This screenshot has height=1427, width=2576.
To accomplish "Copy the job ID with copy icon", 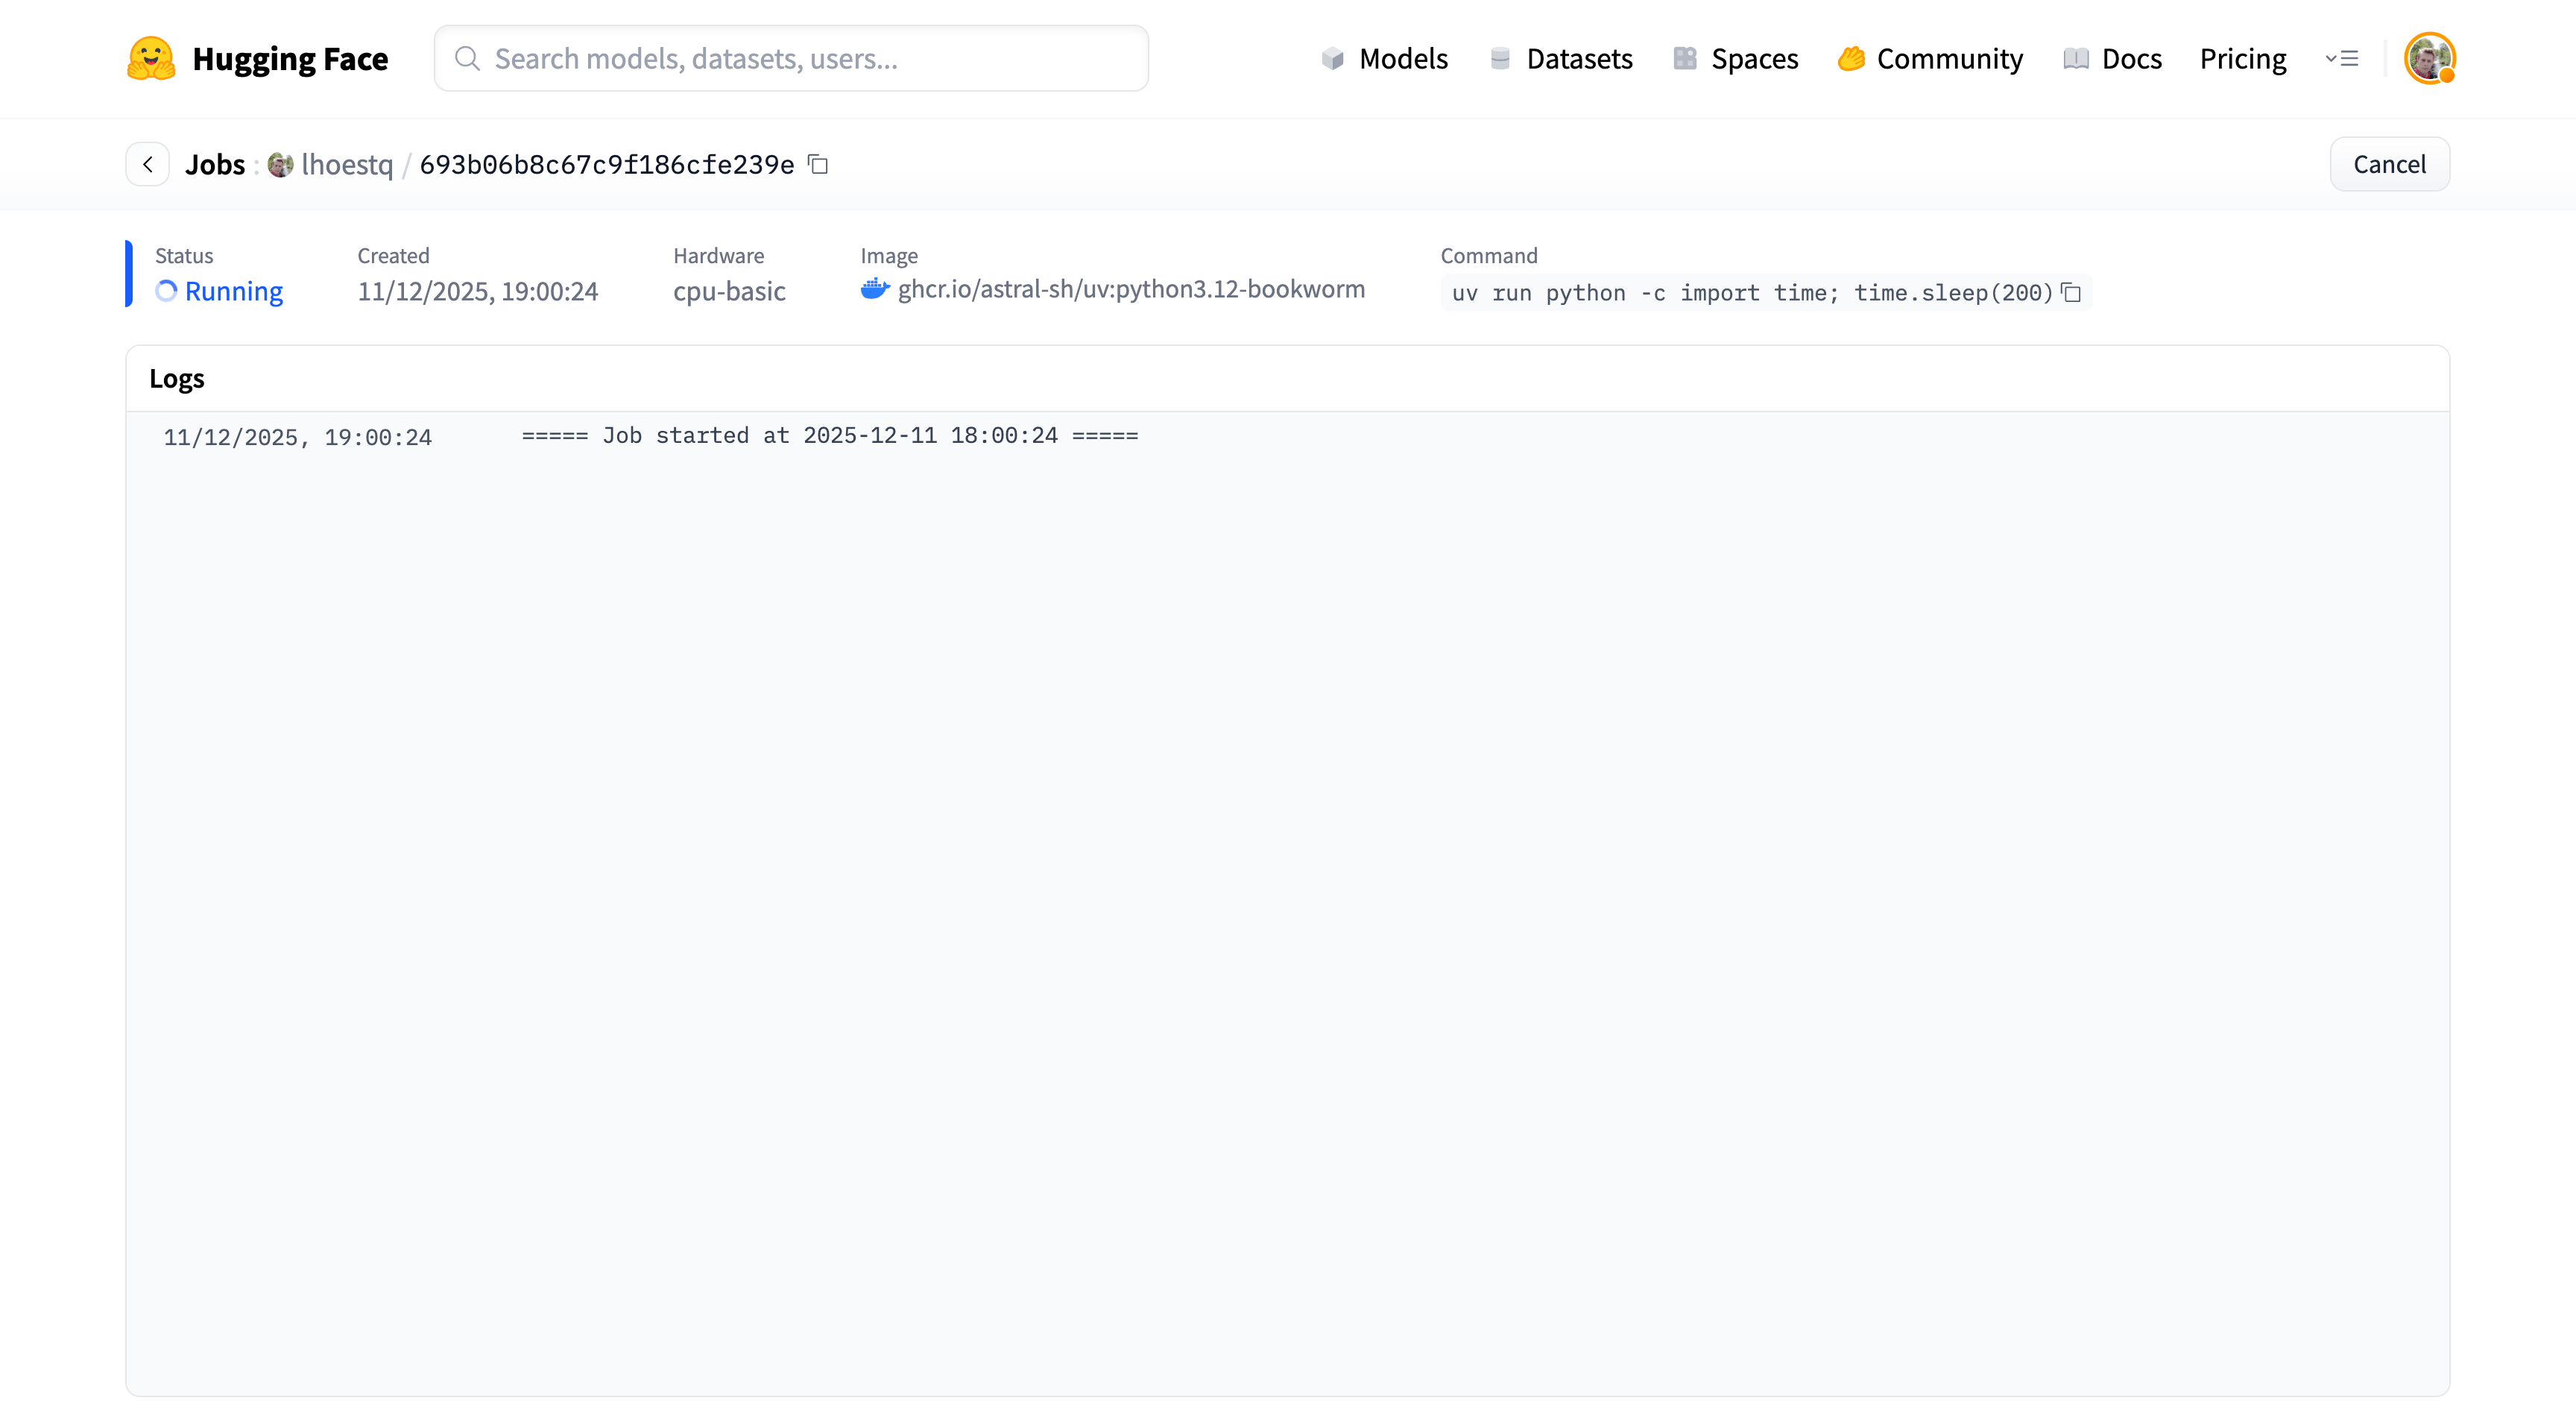I will point(818,164).
